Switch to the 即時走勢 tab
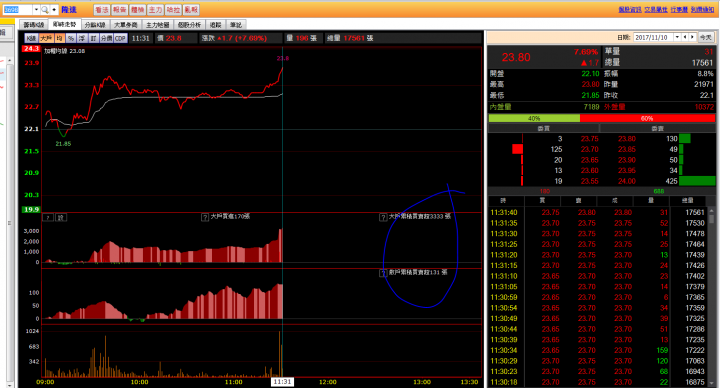 (64, 24)
